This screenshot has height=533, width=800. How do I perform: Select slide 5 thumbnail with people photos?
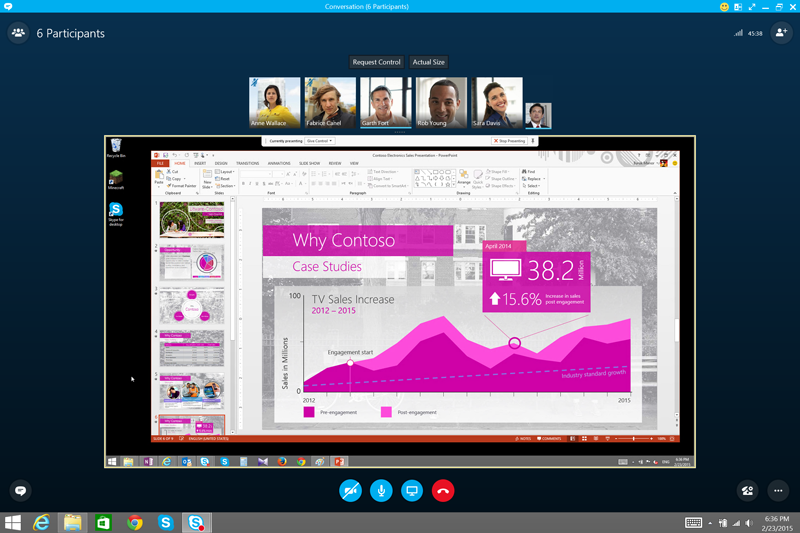click(x=192, y=391)
